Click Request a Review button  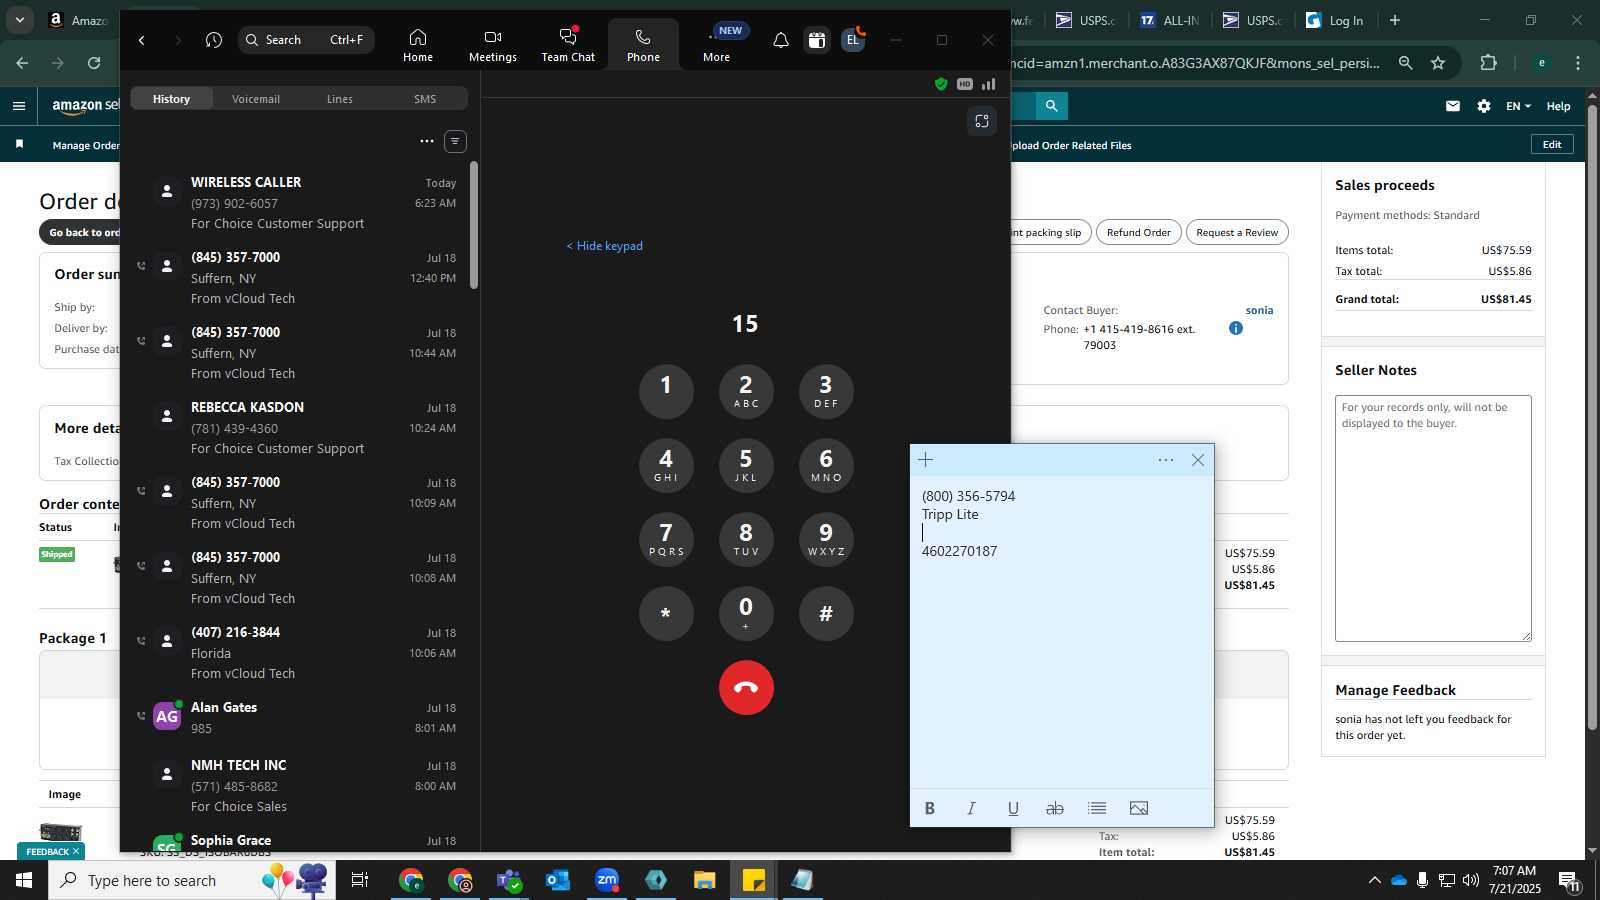pos(1237,232)
